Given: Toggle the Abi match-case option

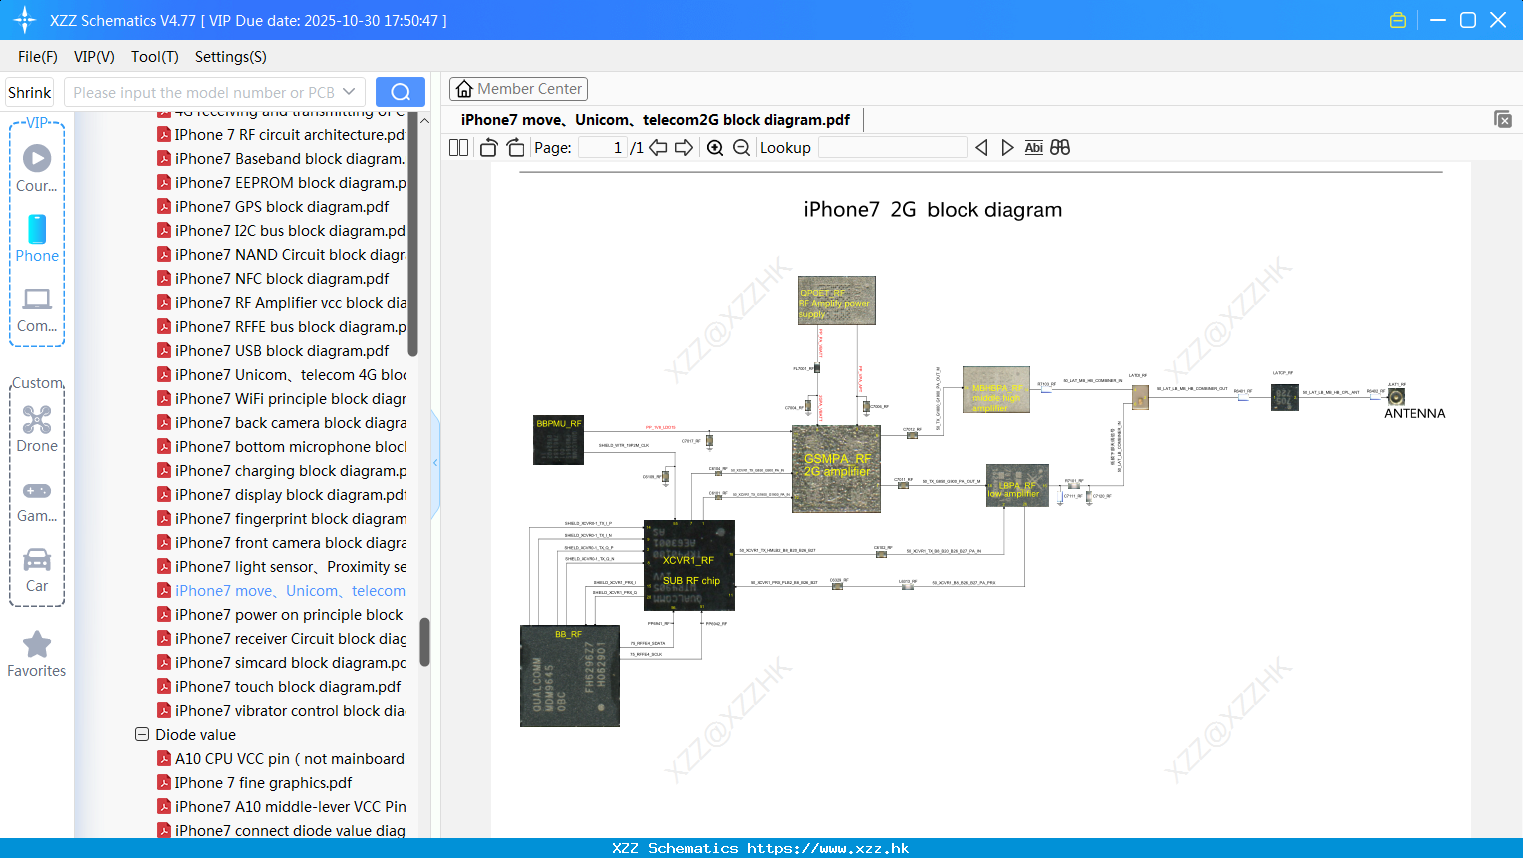Looking at the screenshot, I should point(1033,147).
